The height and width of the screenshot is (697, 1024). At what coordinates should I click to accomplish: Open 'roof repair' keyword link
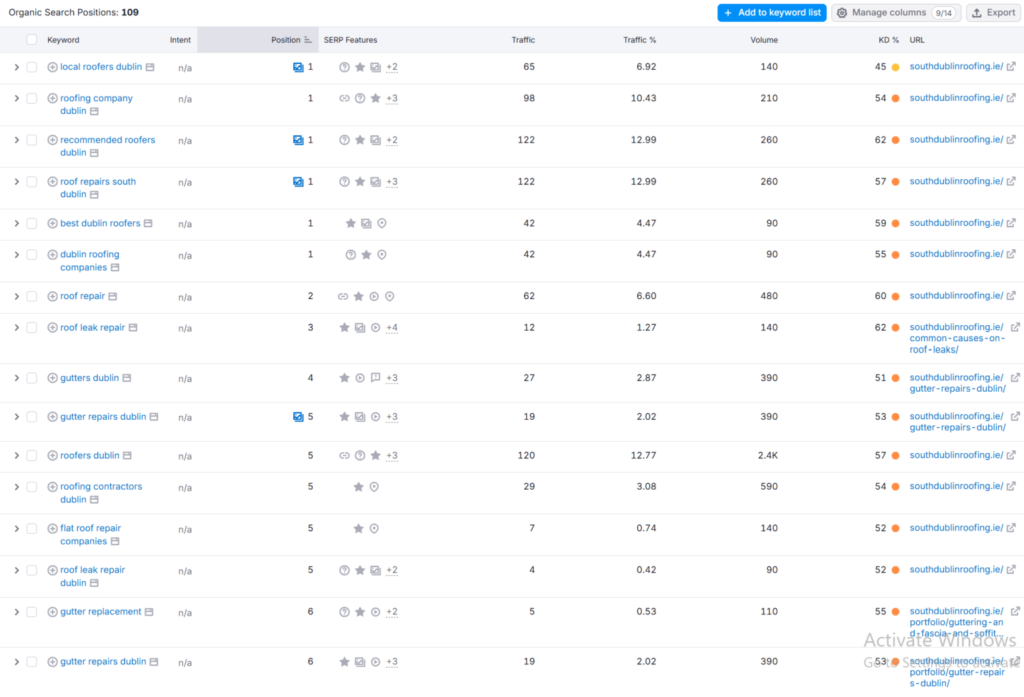click(x=82, y=296)
